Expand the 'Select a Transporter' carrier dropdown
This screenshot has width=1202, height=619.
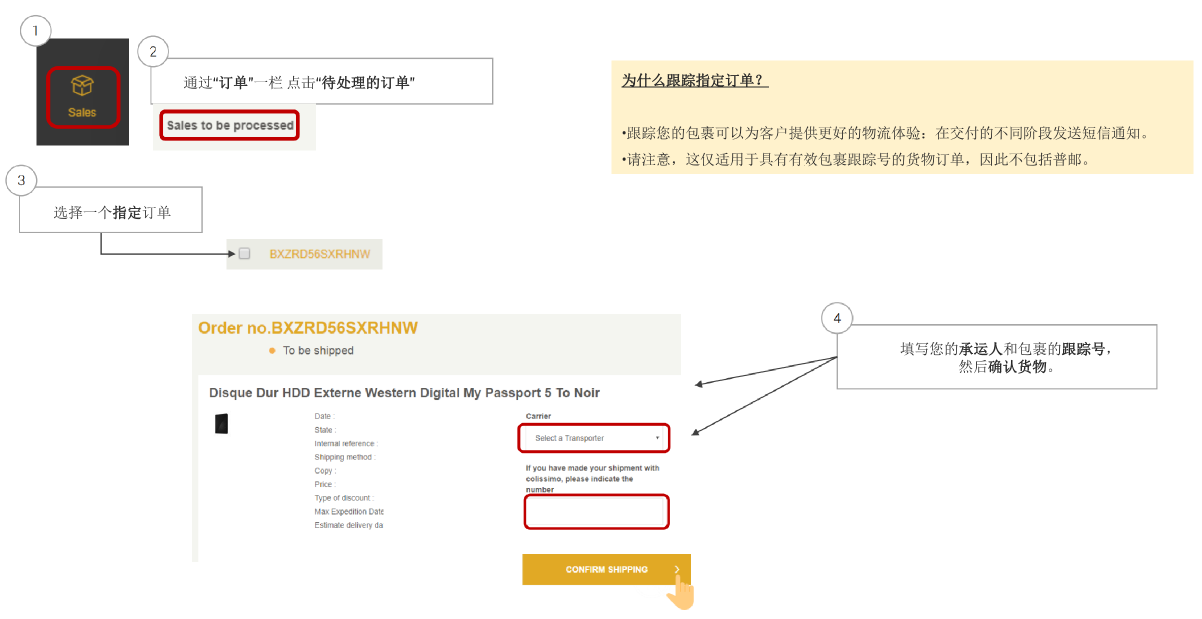[x=593, y=438]
